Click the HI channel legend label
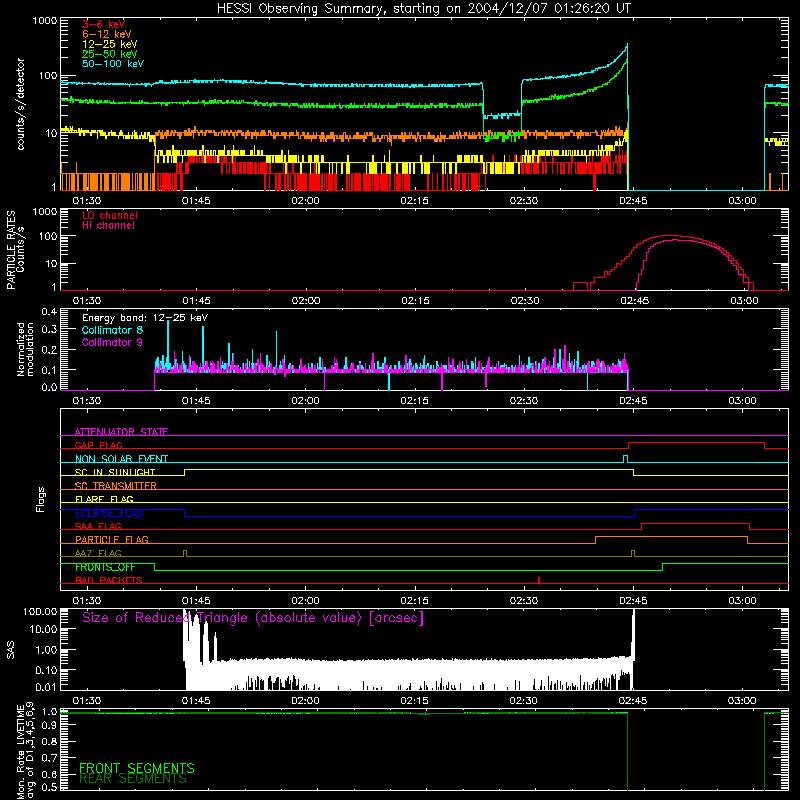Viewport: 800px width, 800px height. pos(108,225)
